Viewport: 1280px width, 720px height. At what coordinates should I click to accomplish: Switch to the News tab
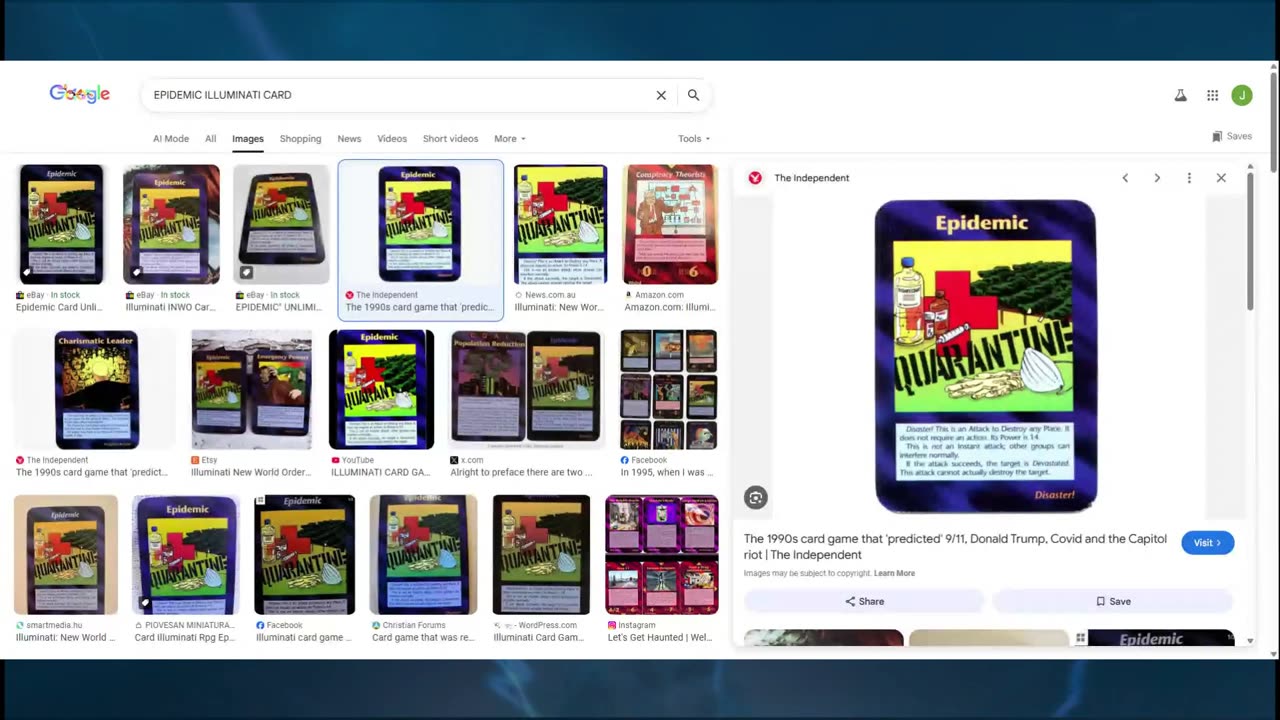349,139
